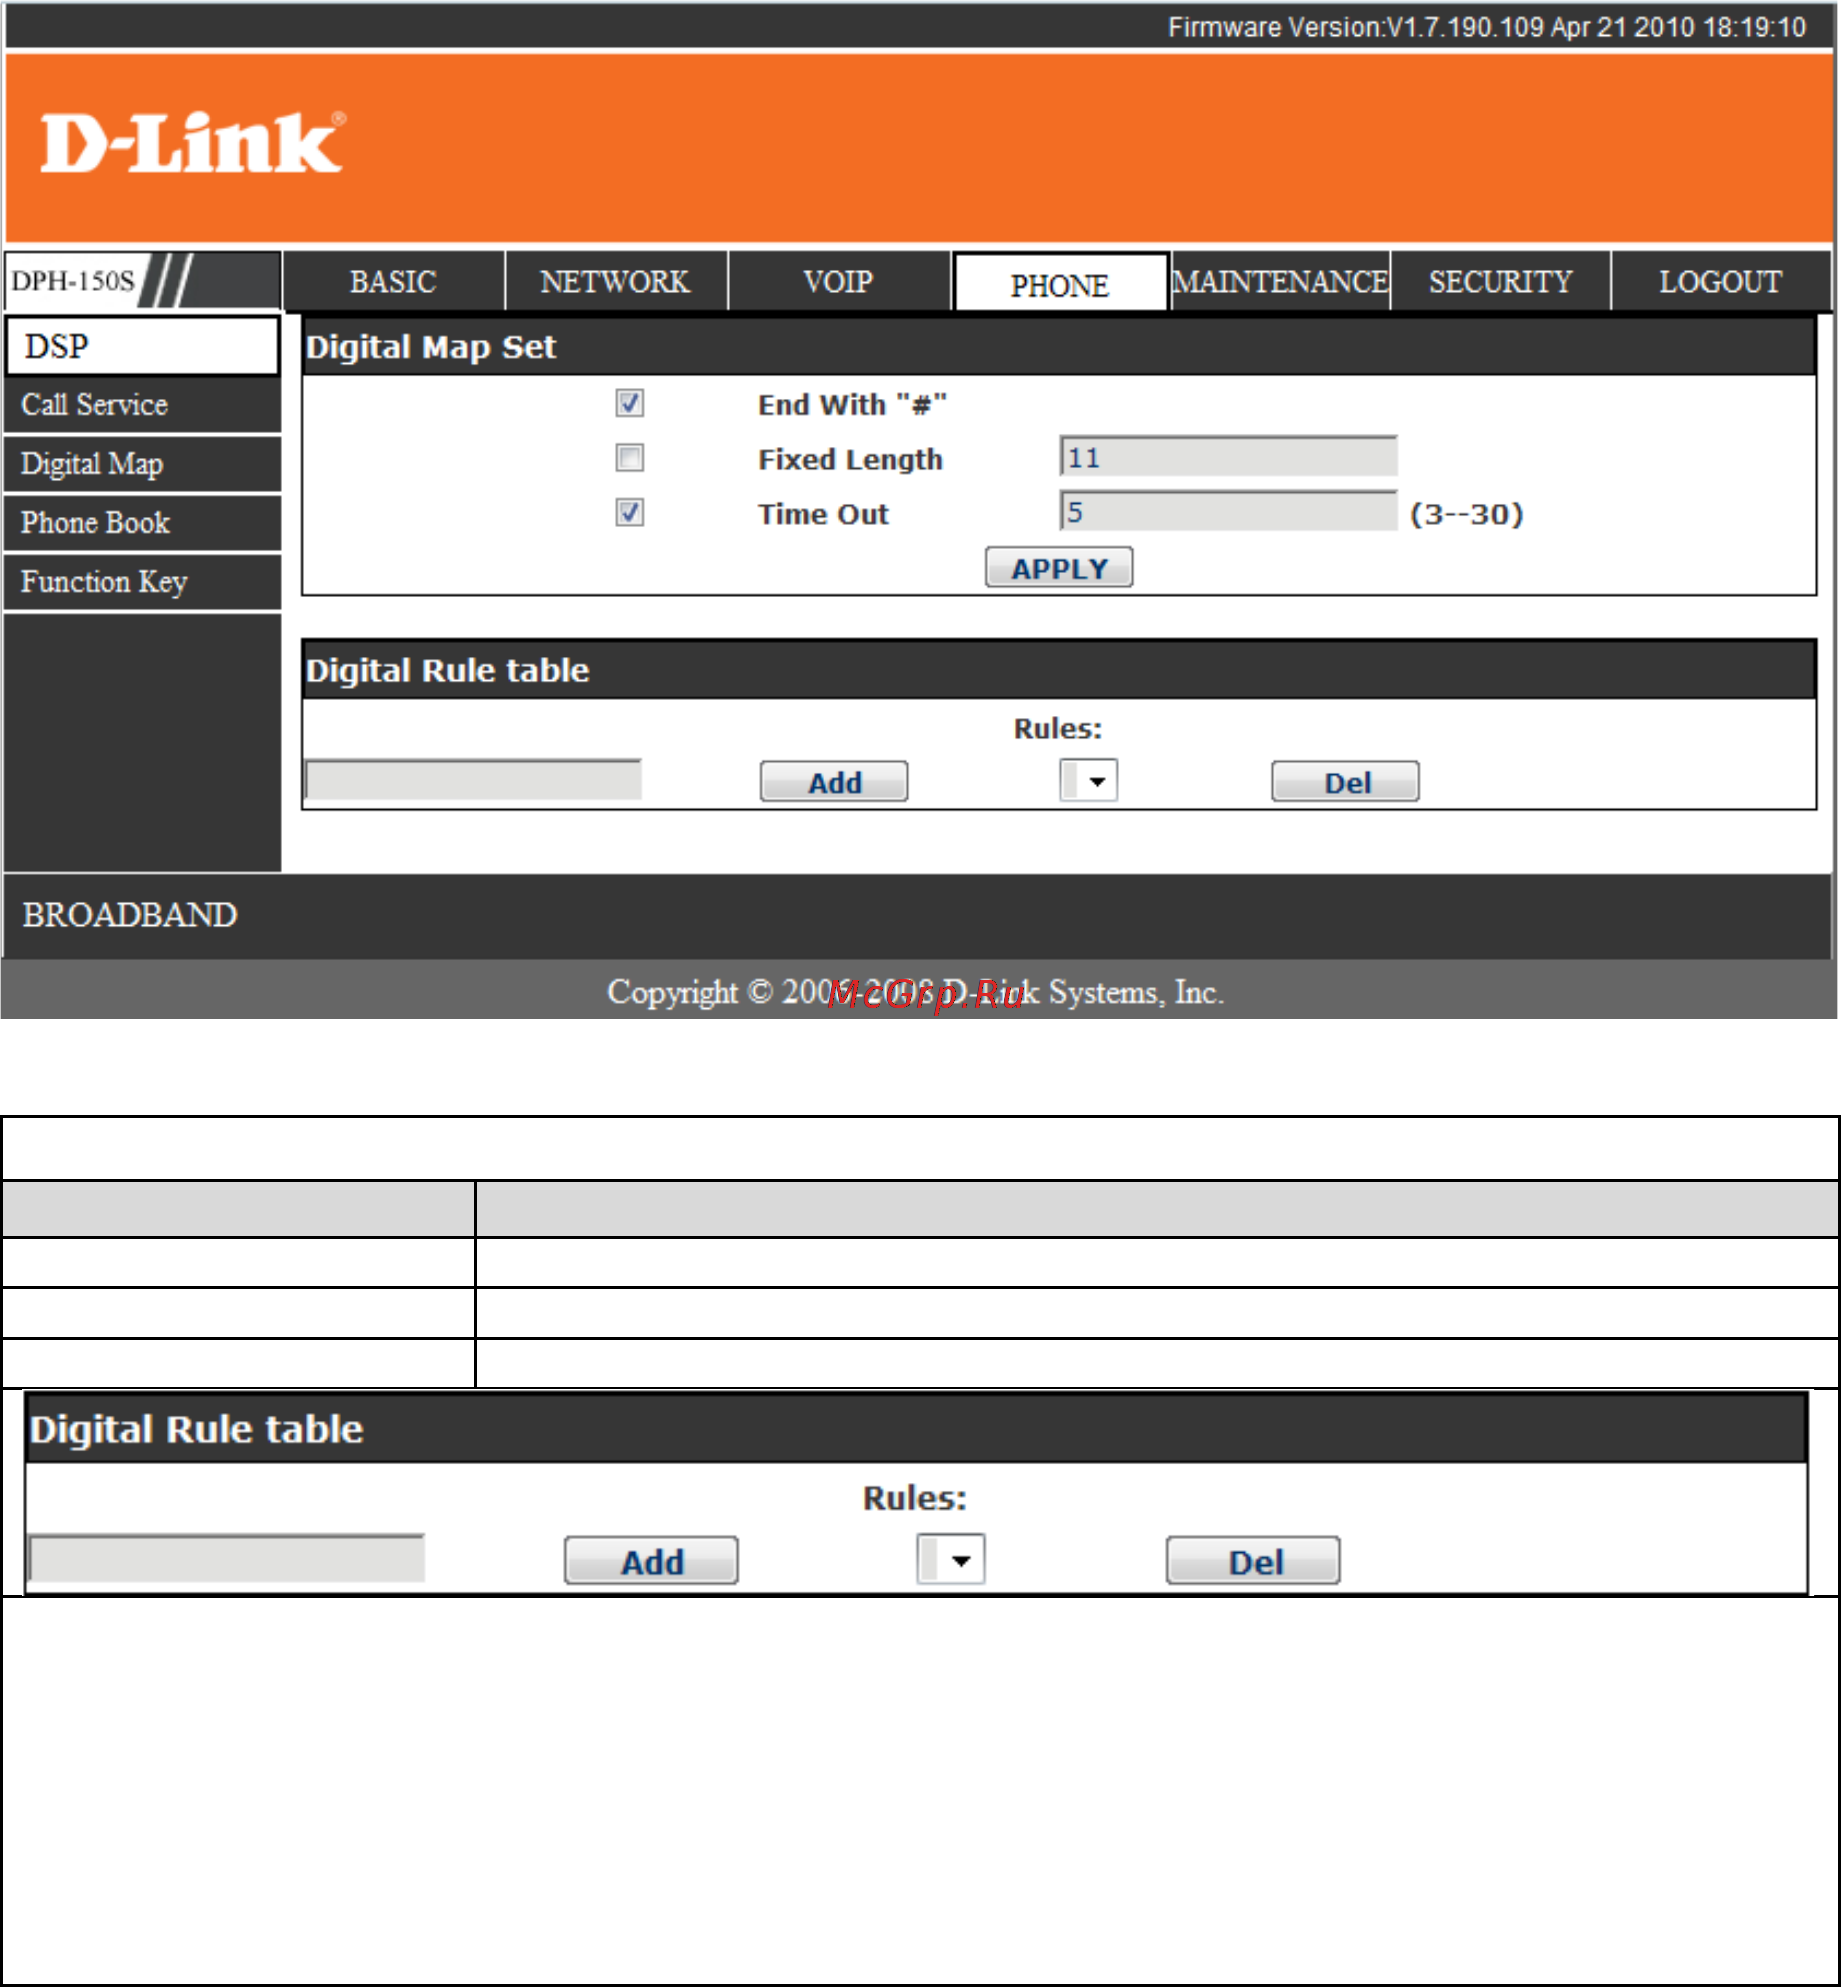Click Del in the upper Digital Rule table
The image size is (1841, 1987).
(1345, 782)
